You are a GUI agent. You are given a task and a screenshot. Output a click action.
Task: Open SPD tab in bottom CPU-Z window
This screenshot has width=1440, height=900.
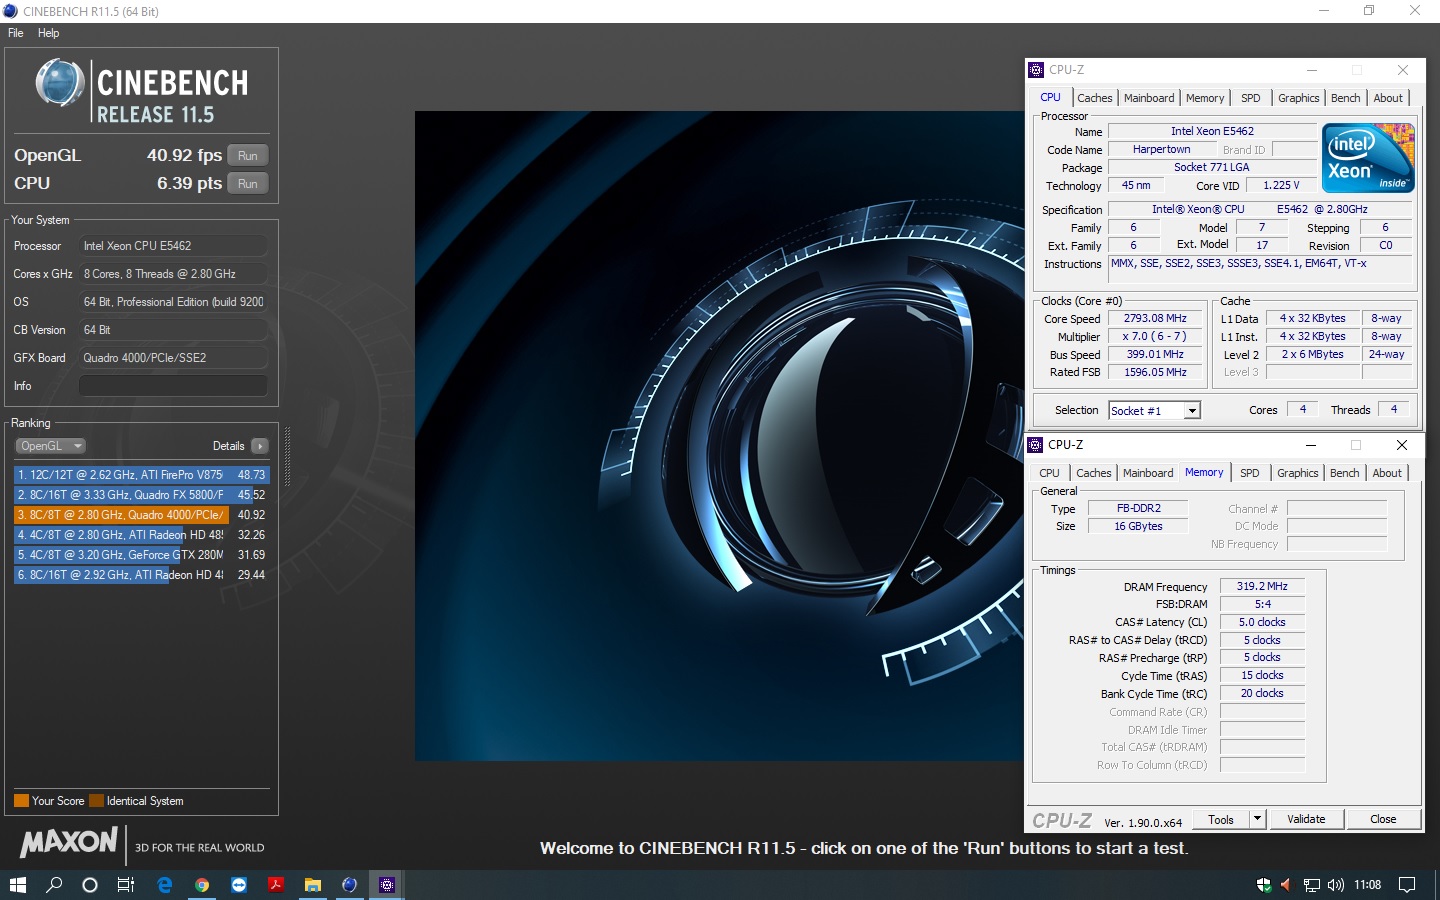[x=1250, y=473]
